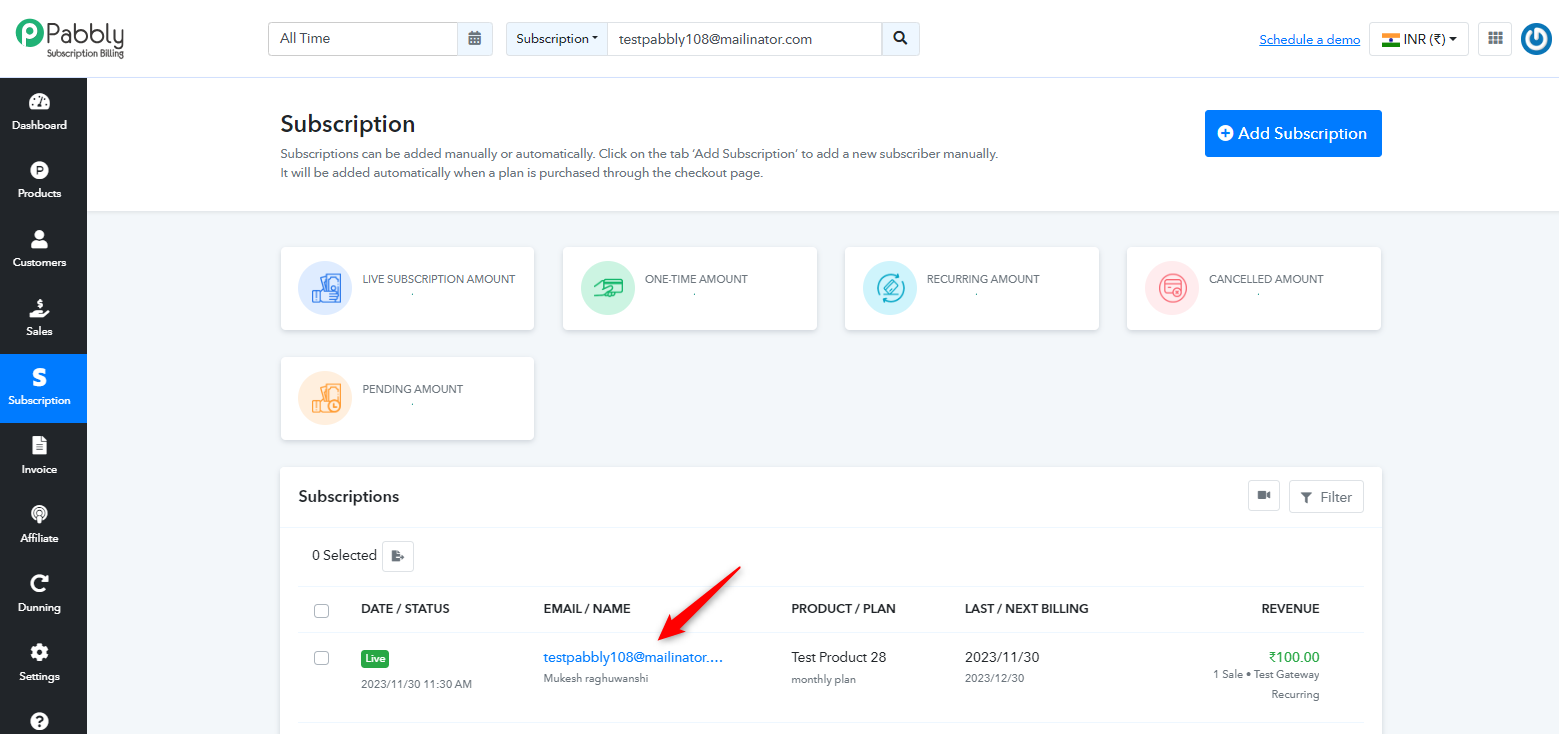Open the Customers section icon

(x=39, y=240)
